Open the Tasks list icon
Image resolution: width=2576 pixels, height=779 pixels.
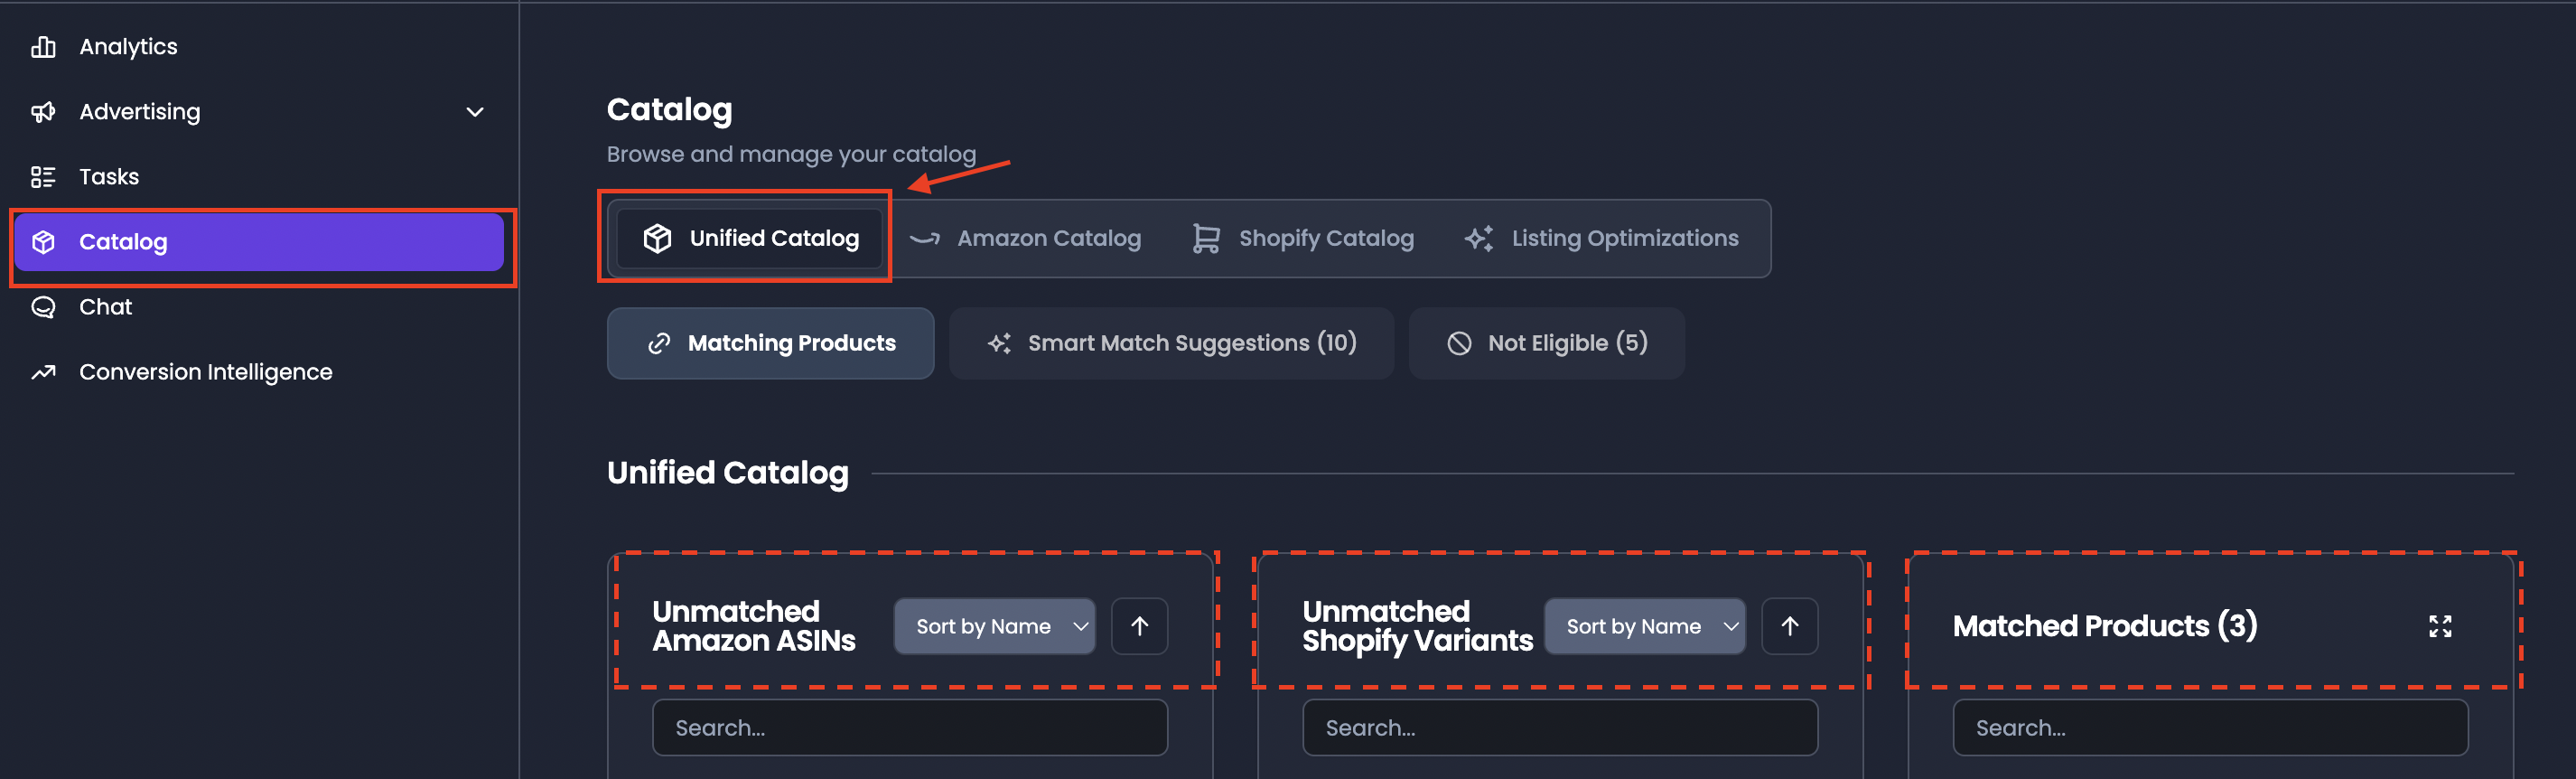coord(43,177)
